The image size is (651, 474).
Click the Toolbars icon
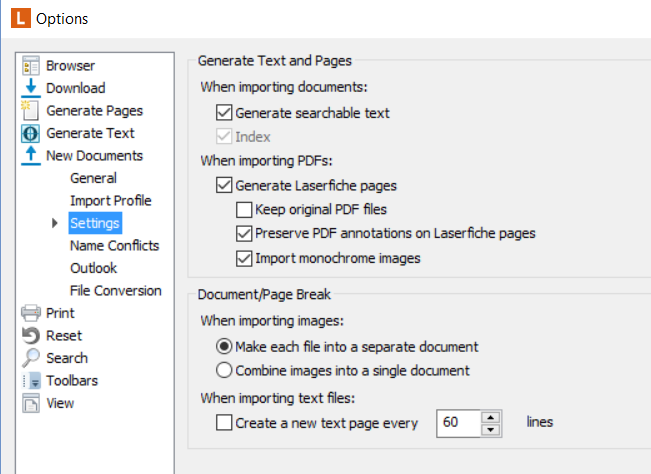[31, 381]
